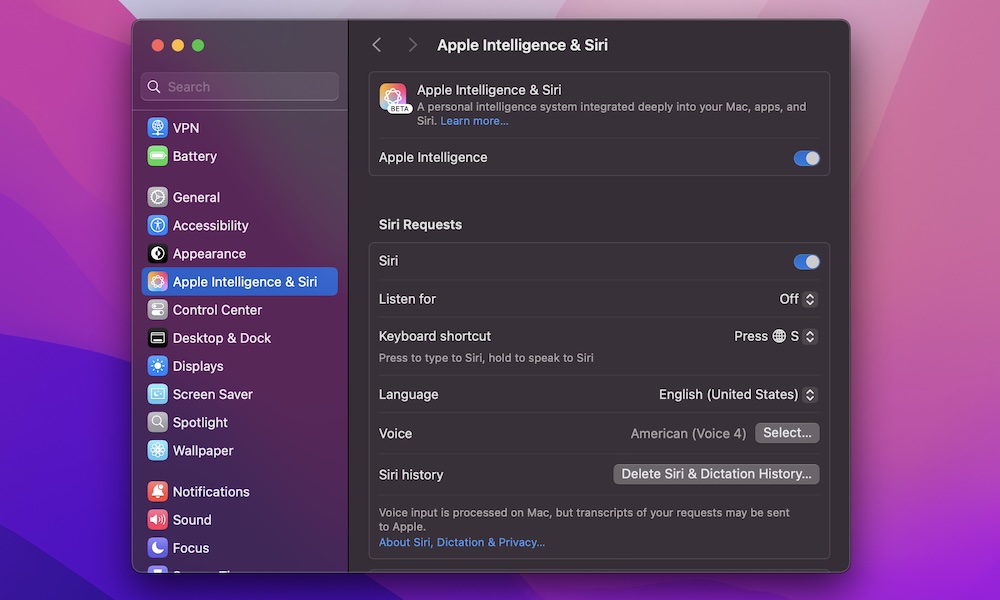Open Battery settings from sidebar
Viewport: 1000px width, 600px height.
pos(160,156)
